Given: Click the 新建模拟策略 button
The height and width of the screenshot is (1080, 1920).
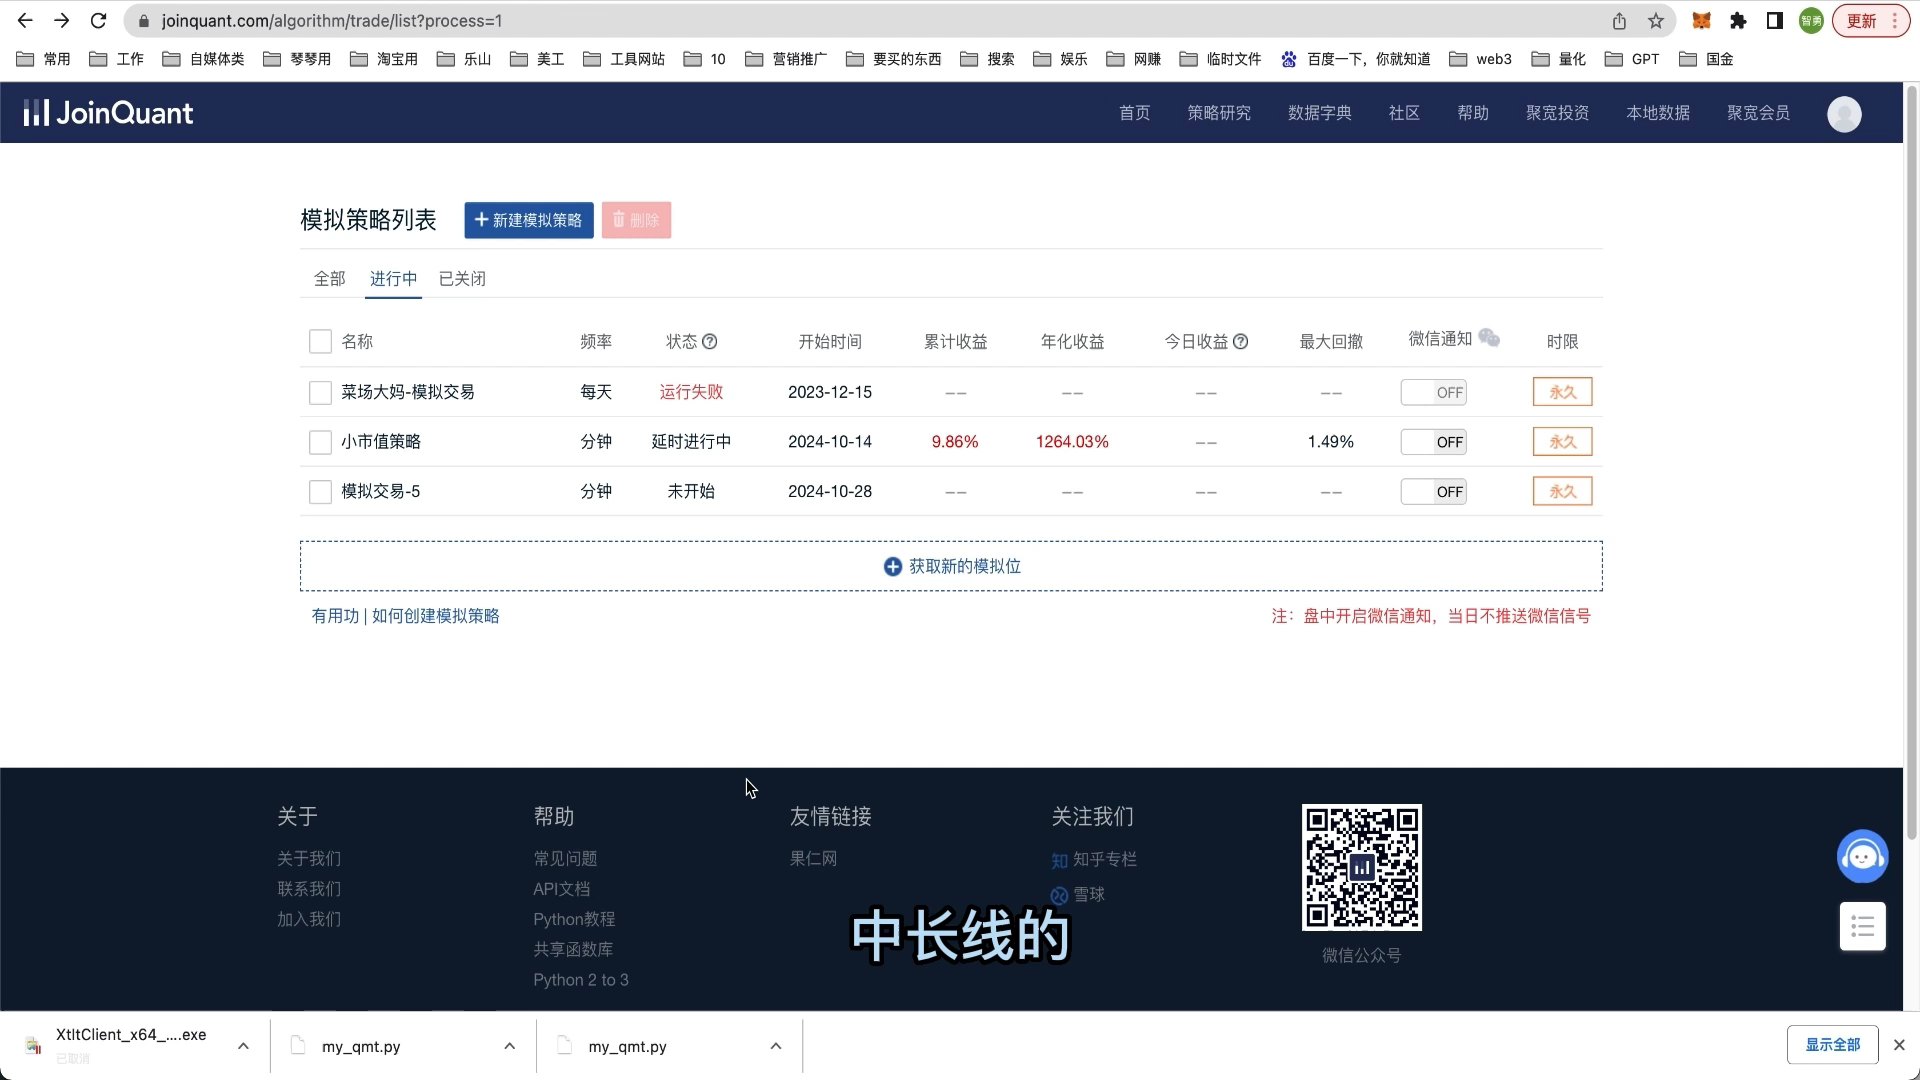Looking at the screenshot, I should click(x=529, y=220).
